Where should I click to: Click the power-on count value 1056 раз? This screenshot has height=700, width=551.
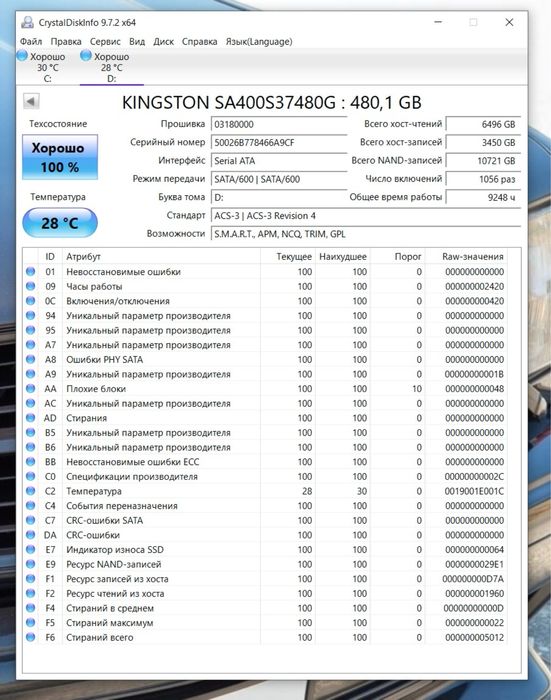483,179
